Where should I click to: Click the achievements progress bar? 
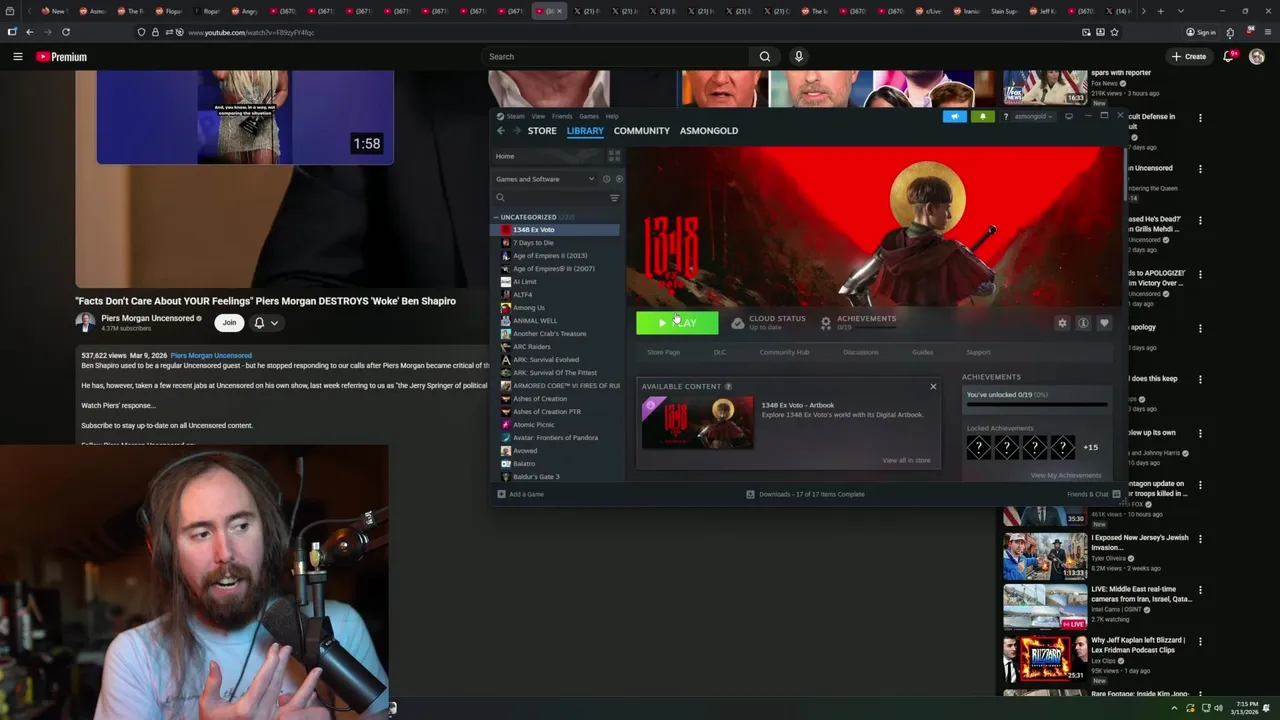click(1036, 405)
